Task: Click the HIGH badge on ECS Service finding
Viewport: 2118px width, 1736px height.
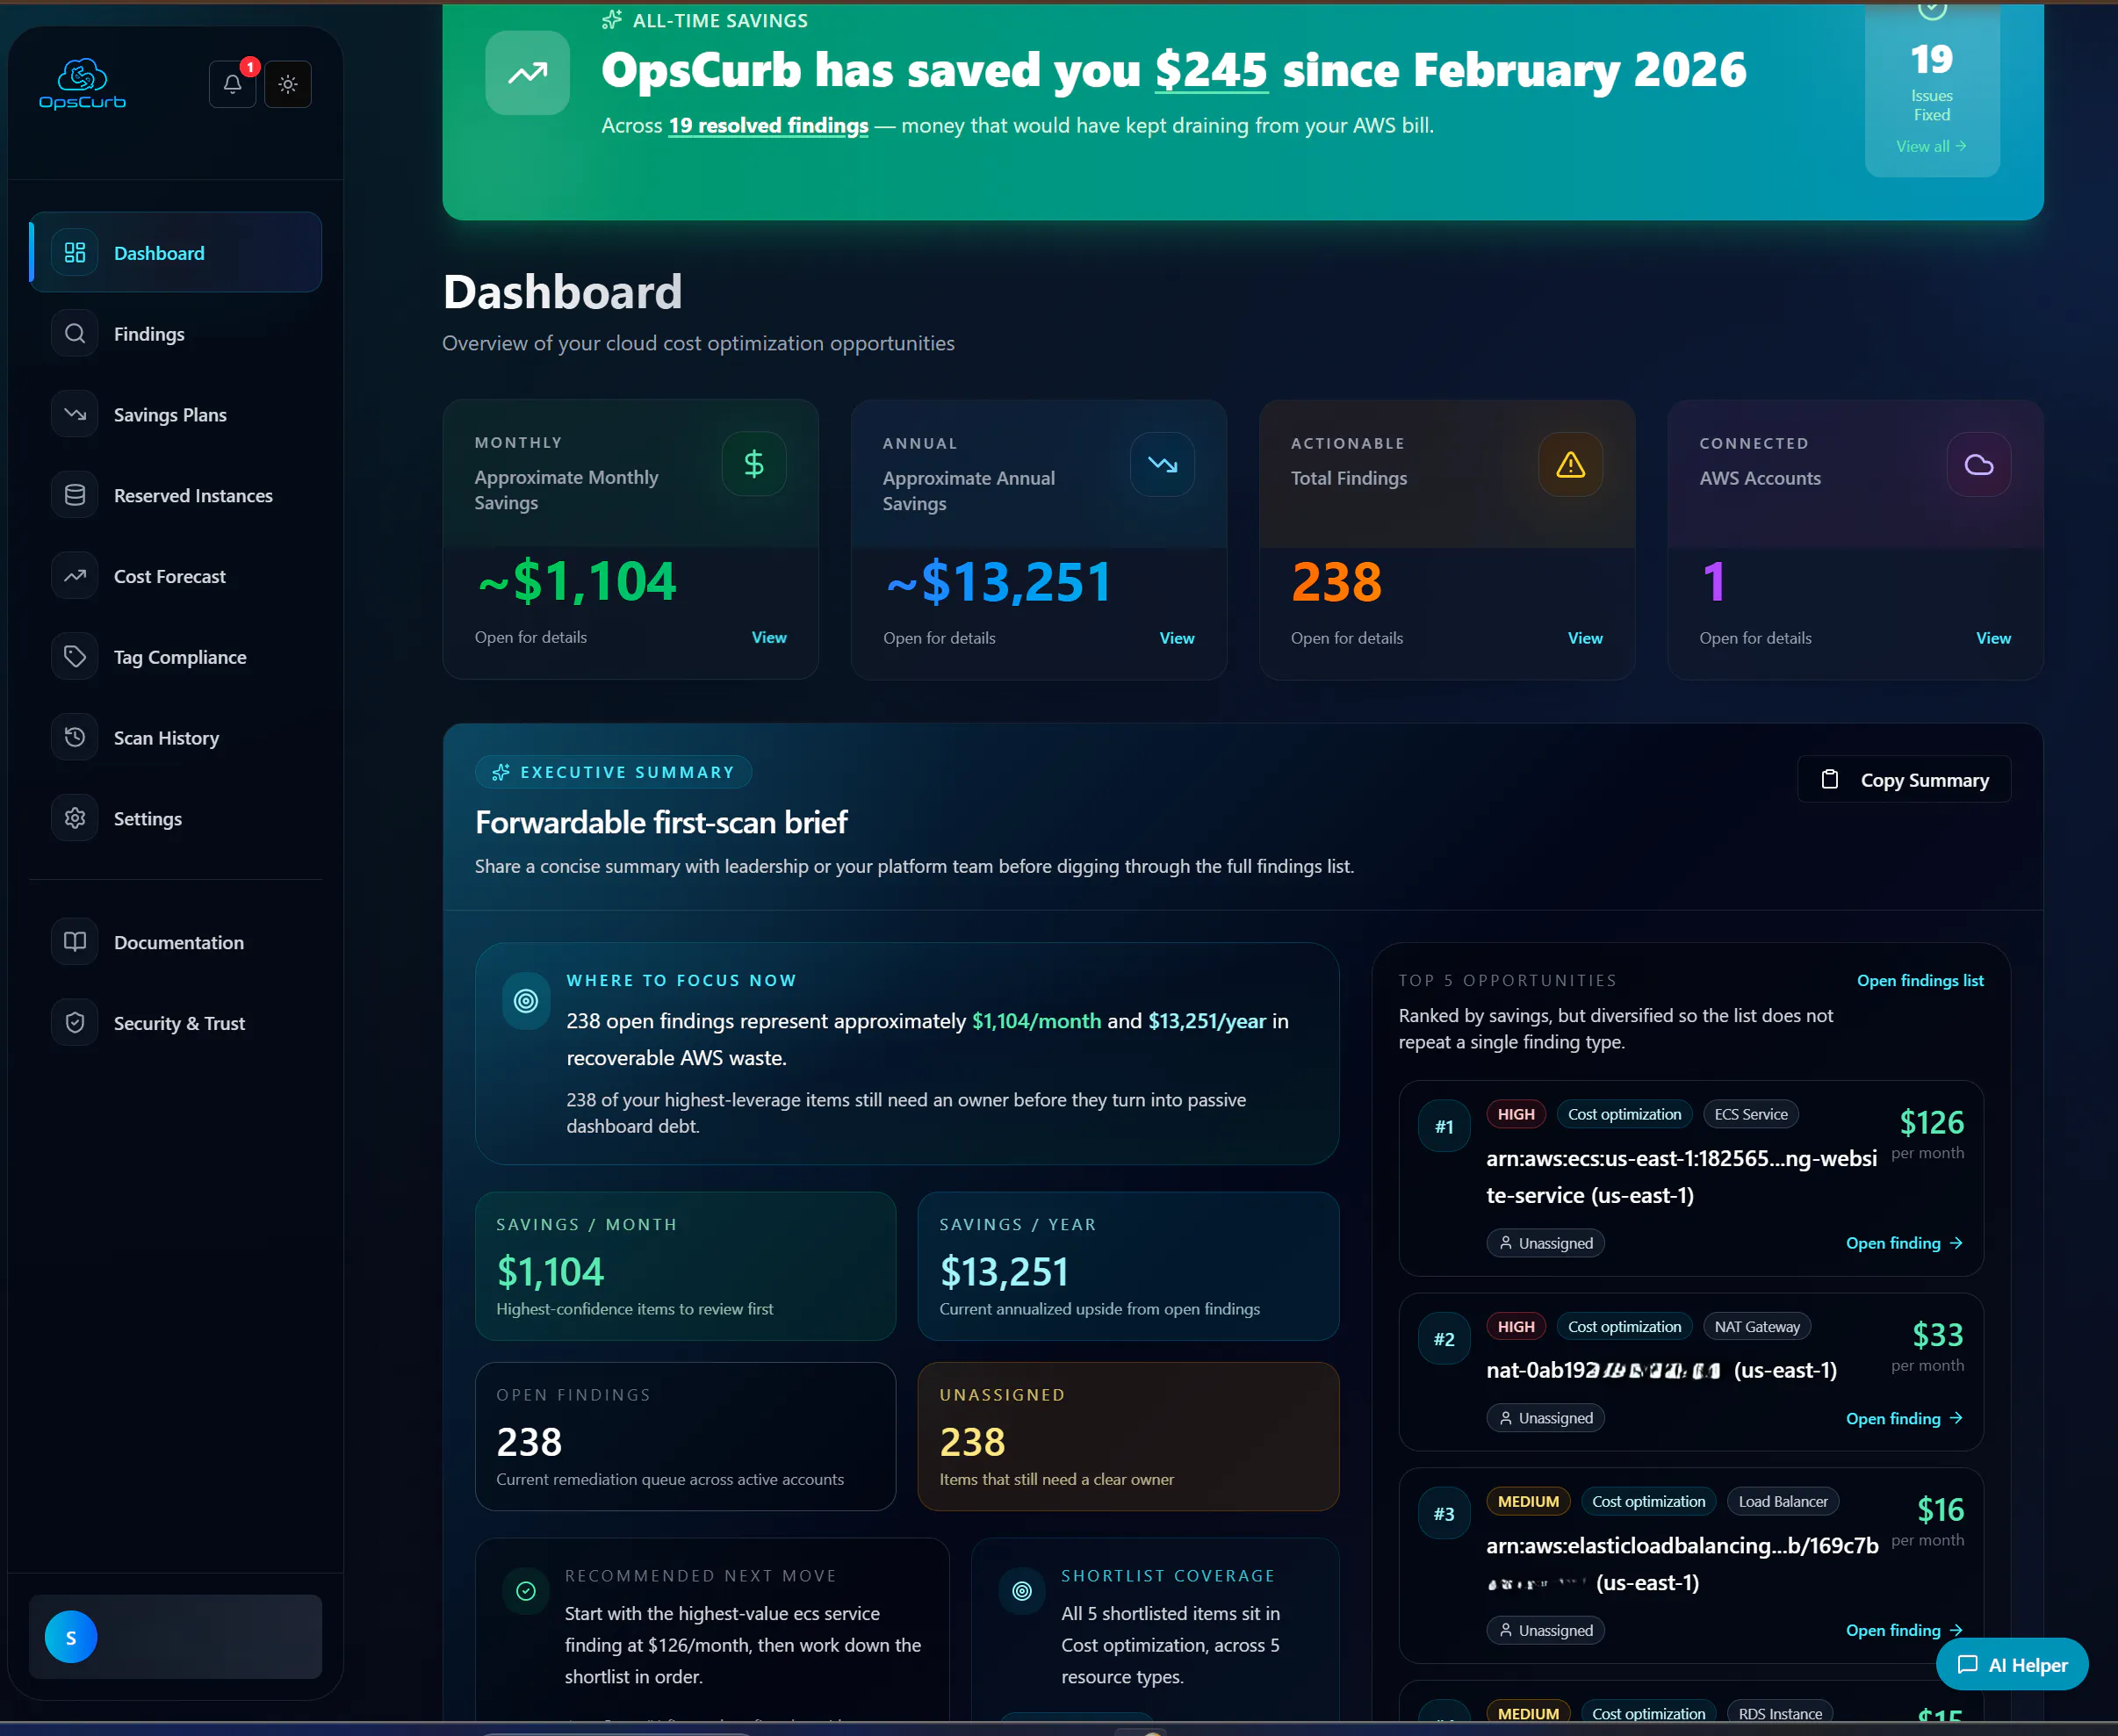Action: point(1516,1114)
